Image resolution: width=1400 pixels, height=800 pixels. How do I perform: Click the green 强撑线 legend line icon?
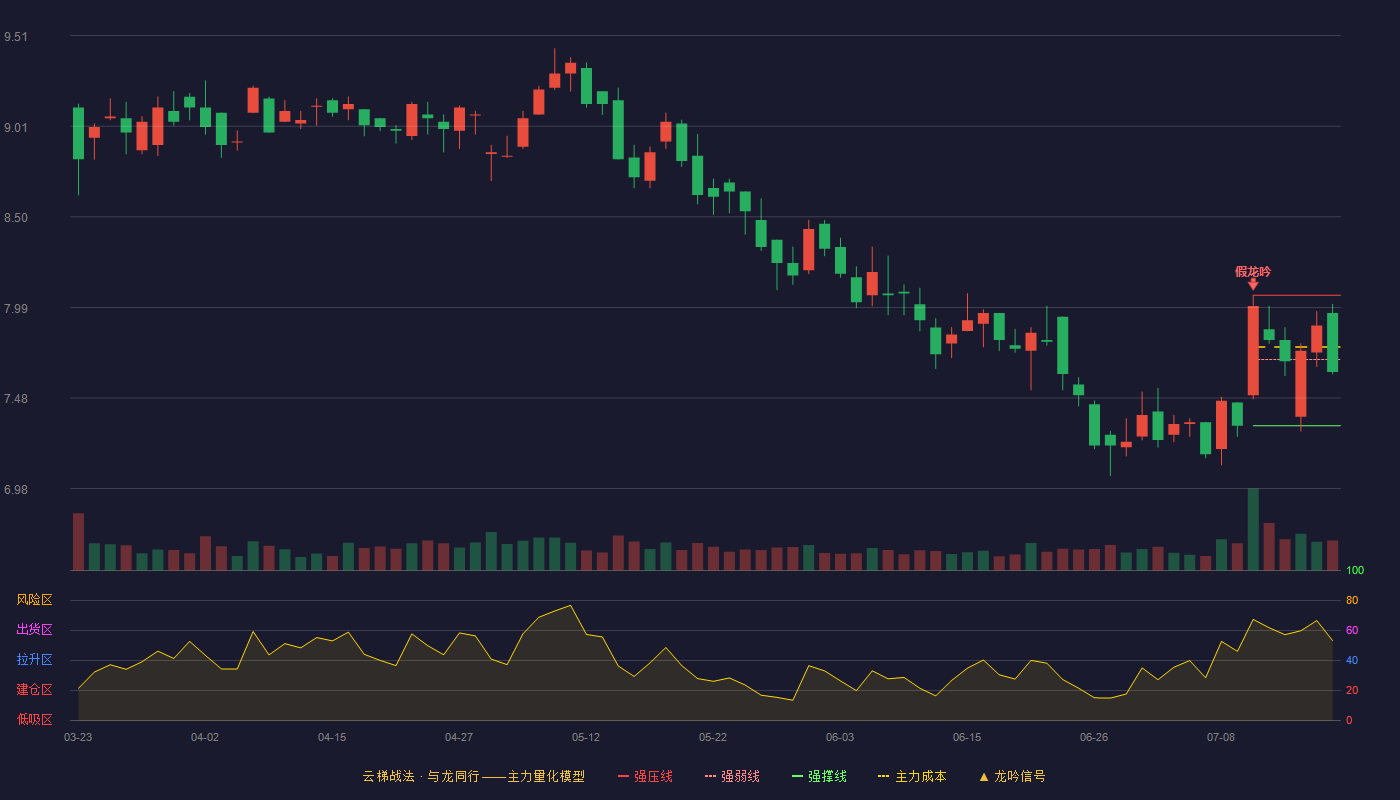798,776
